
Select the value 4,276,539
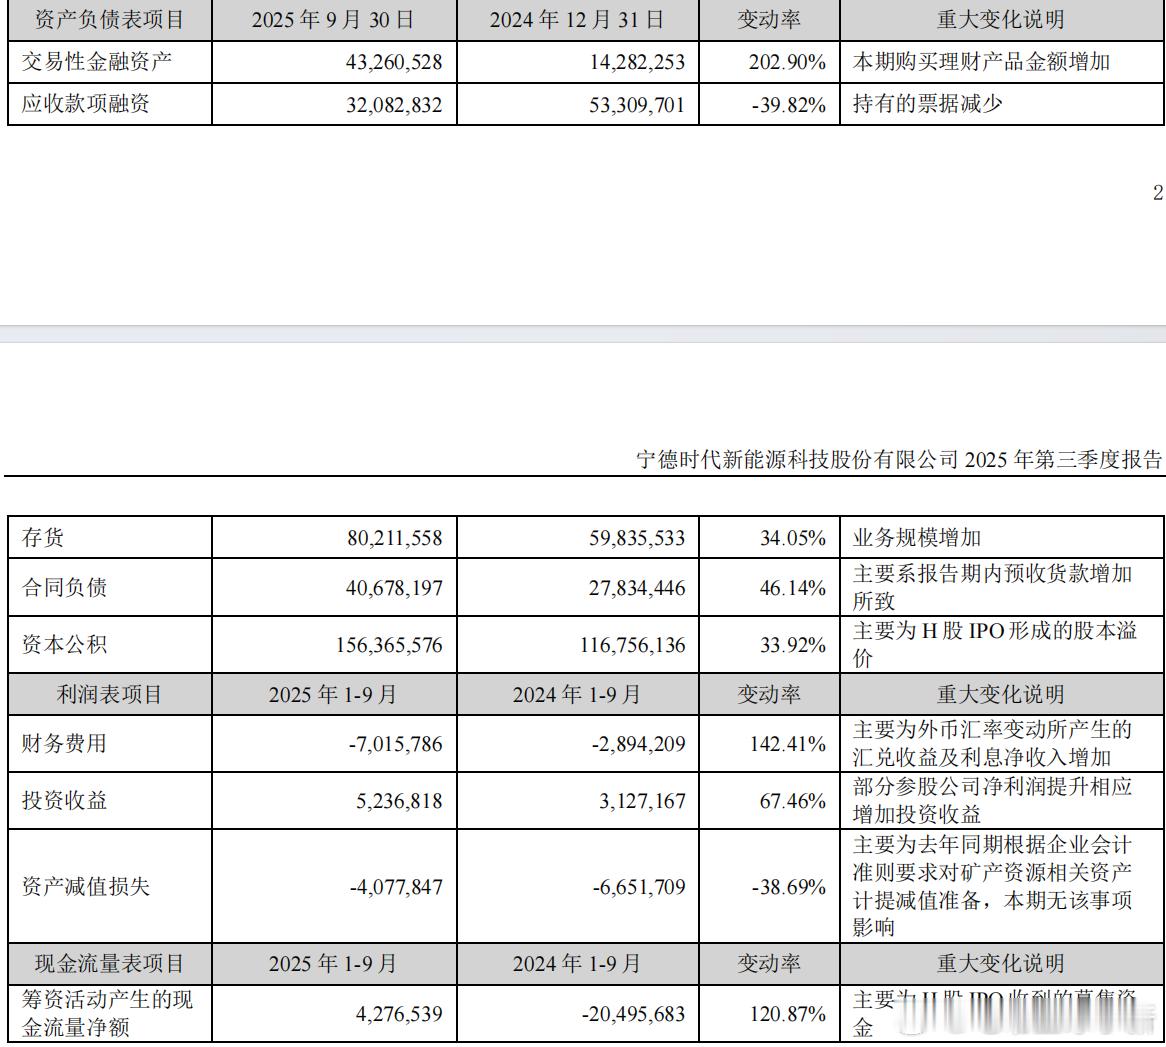[399, 1014]
